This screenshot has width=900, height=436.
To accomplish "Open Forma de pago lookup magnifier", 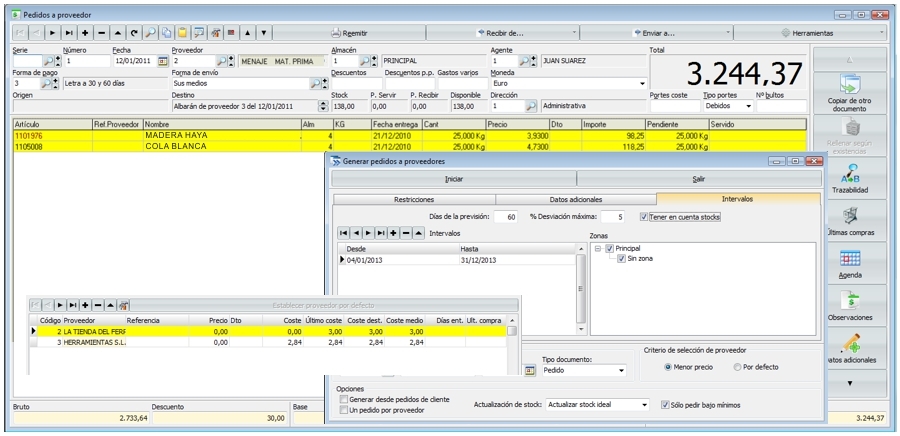I will pyautogui.click(x=46, y=83).
